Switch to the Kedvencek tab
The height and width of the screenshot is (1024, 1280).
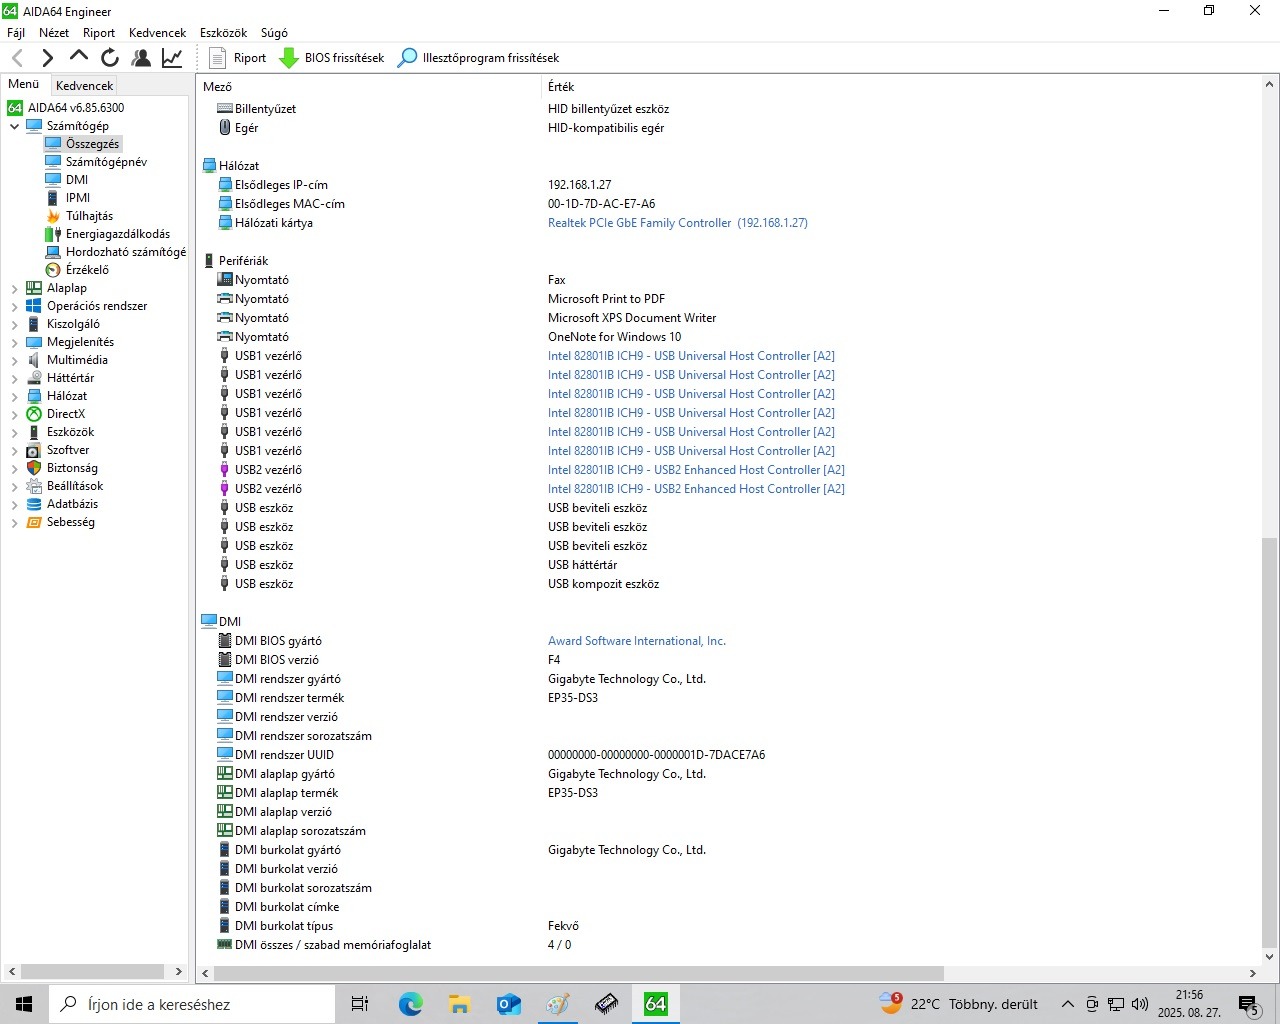85,86
